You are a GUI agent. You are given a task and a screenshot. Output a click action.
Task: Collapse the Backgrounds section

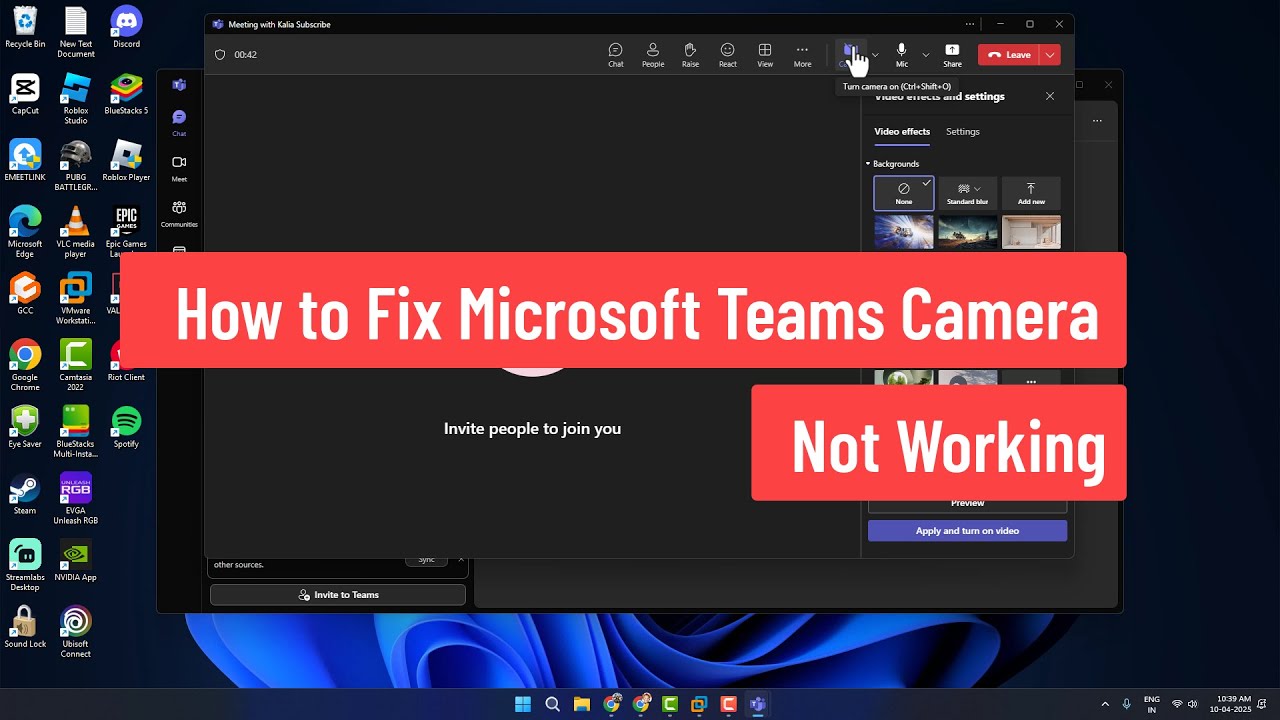click(893, 164)
